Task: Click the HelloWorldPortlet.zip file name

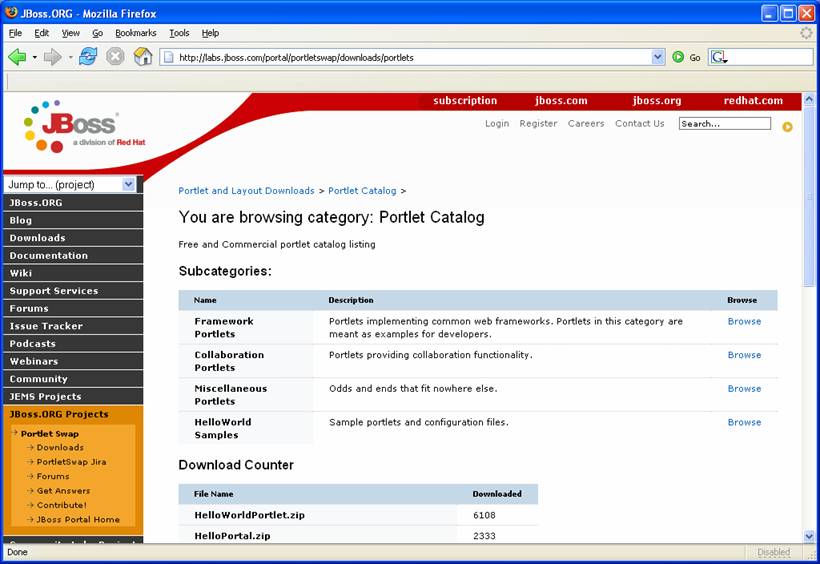Action: click(249, 515)
